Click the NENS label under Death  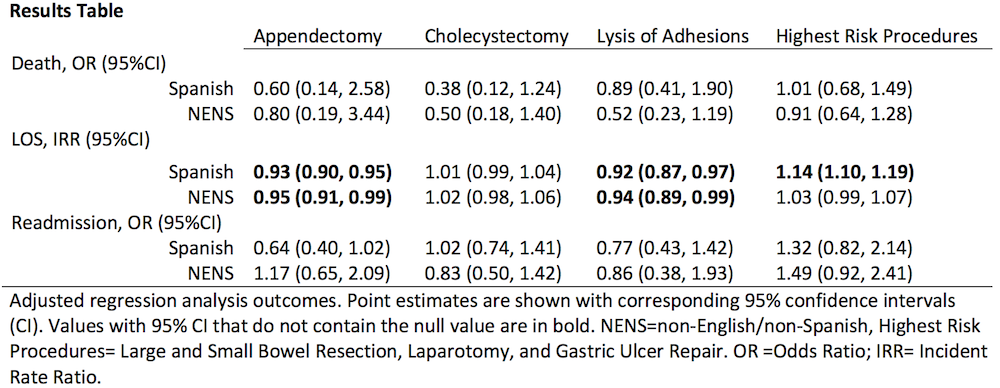[x=210, y=117]
